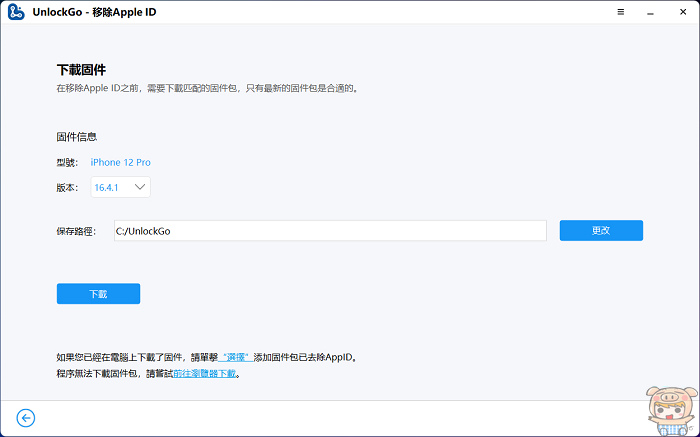The image size is (700, 437).
Task: Click the "選擇" link to add firmware
Action: click(x=236, y=358)
